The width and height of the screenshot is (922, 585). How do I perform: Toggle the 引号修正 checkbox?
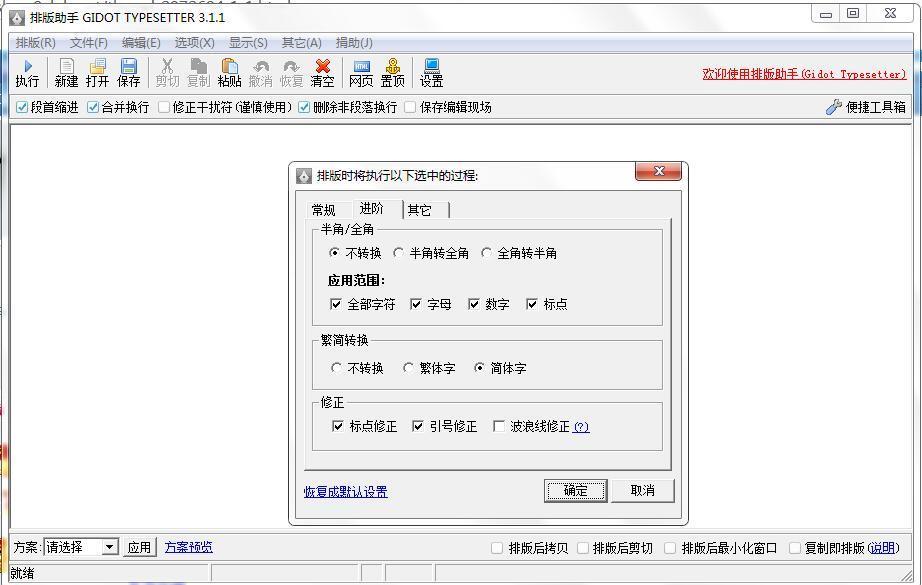417,426
